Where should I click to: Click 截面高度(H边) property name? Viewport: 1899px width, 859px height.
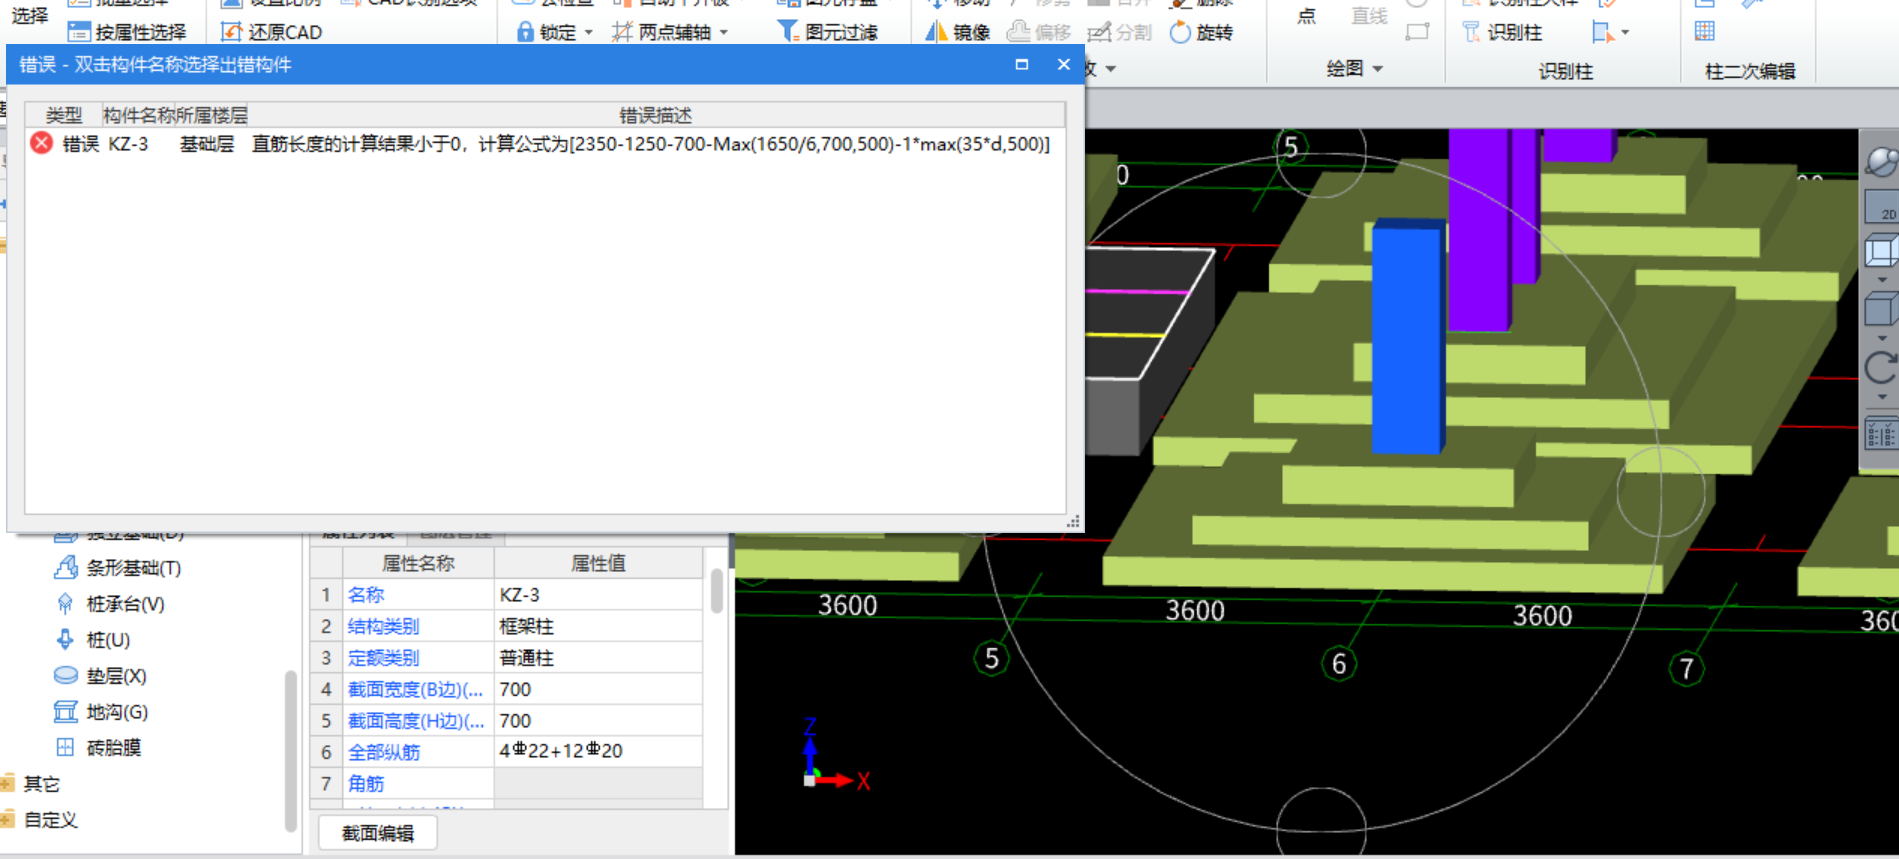pyautogui.click(x=416, y=721)
